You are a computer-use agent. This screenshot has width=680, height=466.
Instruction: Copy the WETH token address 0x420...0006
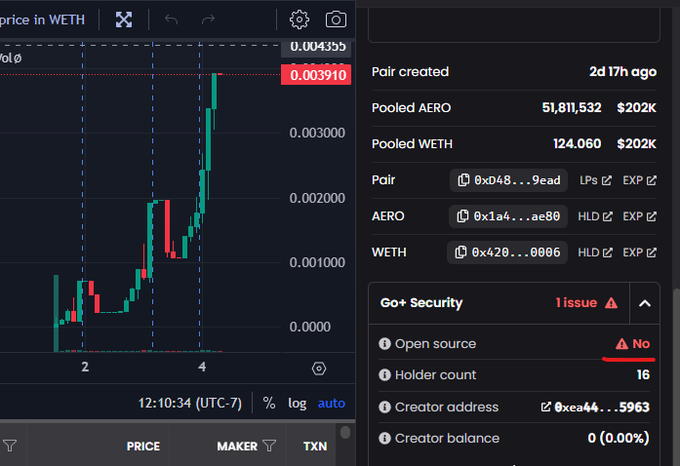(x=507, y=252)
